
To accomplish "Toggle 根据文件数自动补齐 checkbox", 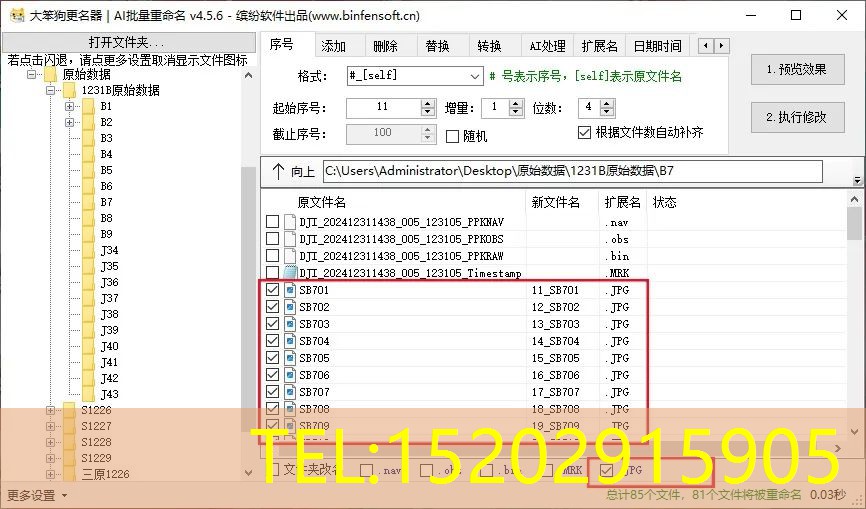I will tap(585, 132).
